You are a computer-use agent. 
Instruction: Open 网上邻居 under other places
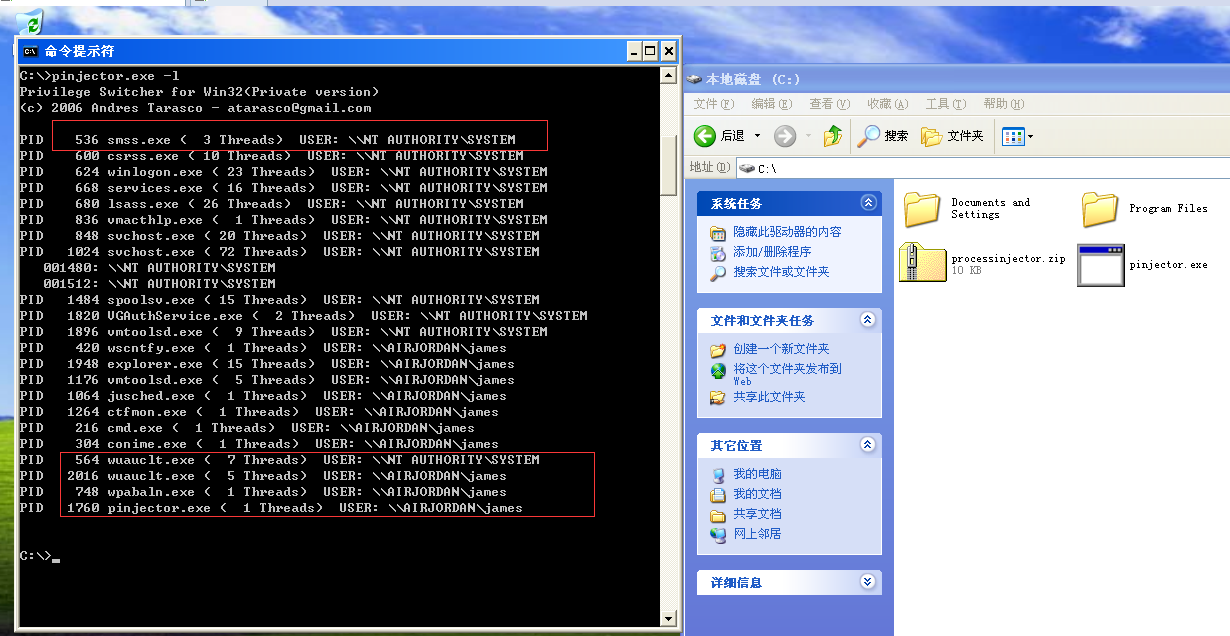click(x=757, y=534)
